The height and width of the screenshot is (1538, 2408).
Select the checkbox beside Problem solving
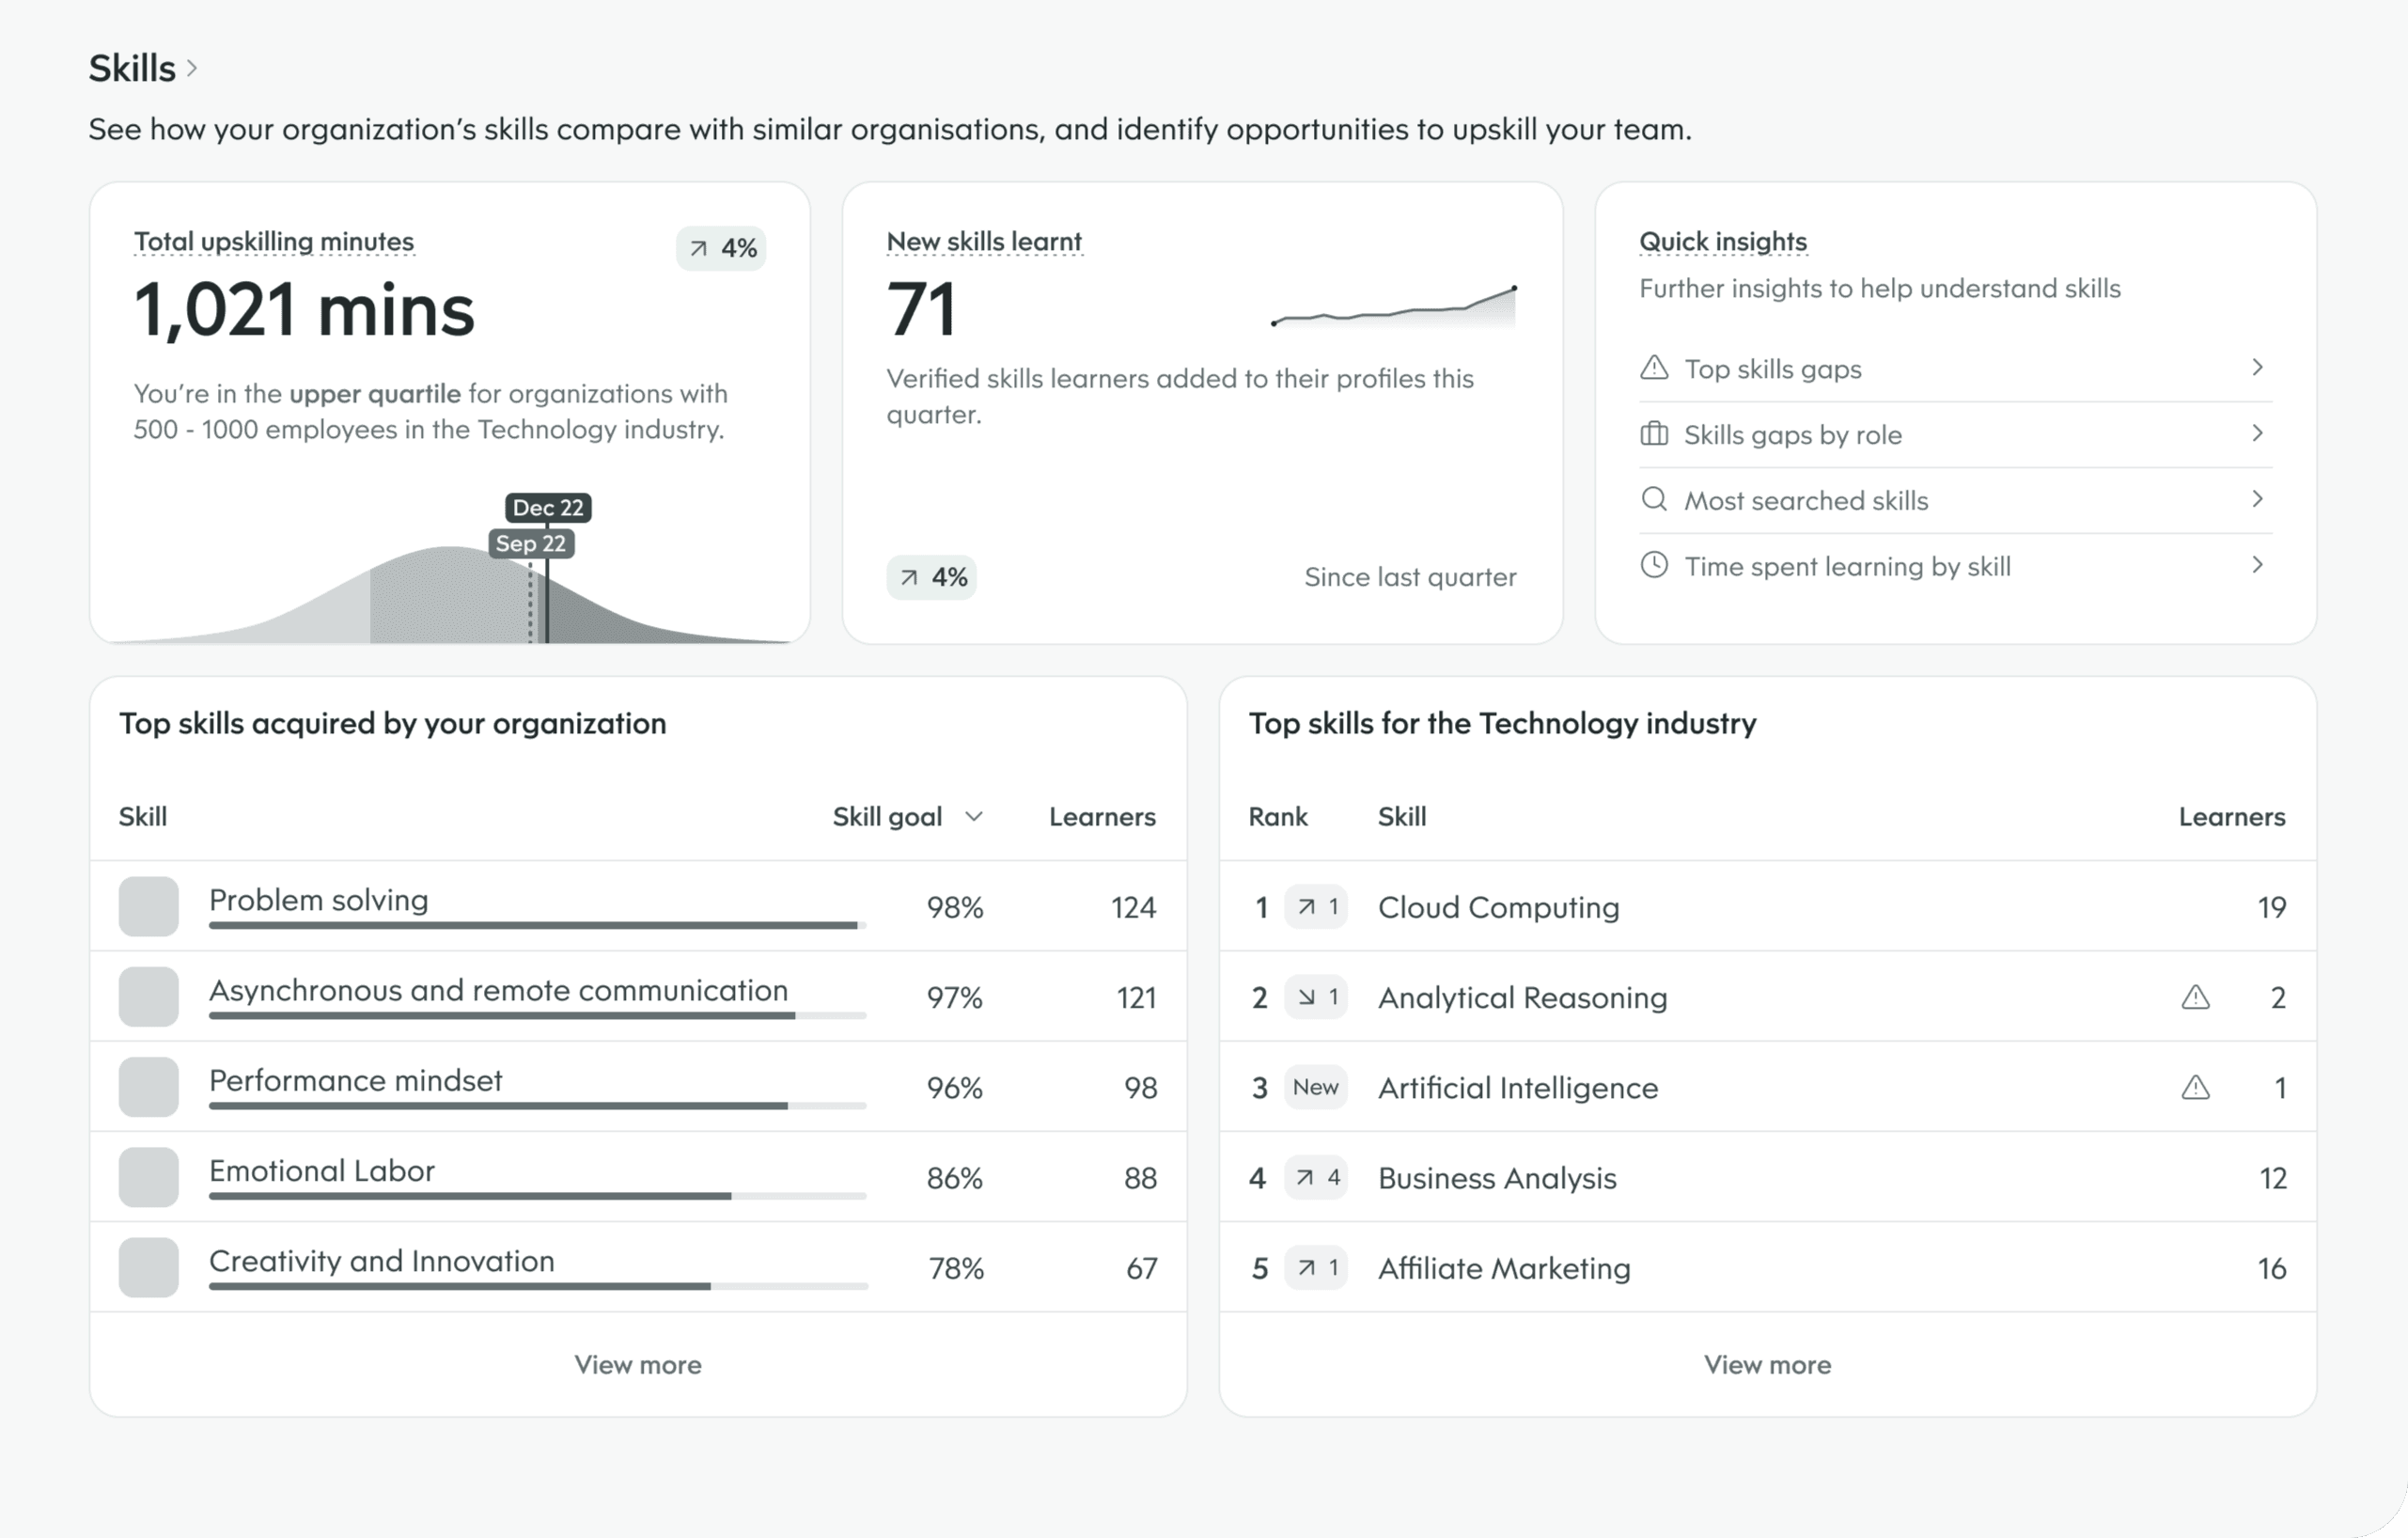point(148,905)
